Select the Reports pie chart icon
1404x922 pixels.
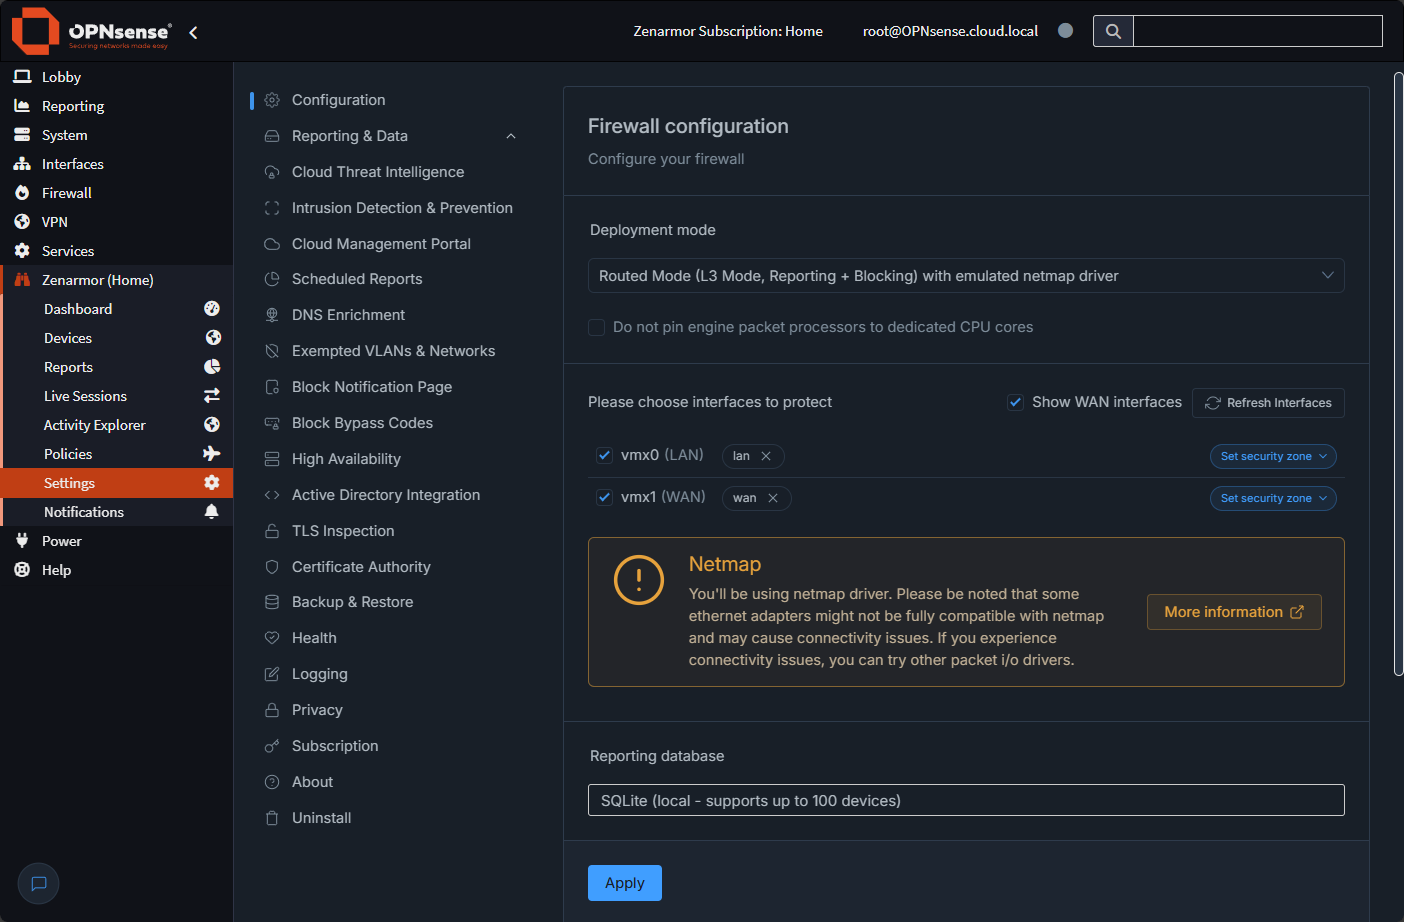point(211,366)
